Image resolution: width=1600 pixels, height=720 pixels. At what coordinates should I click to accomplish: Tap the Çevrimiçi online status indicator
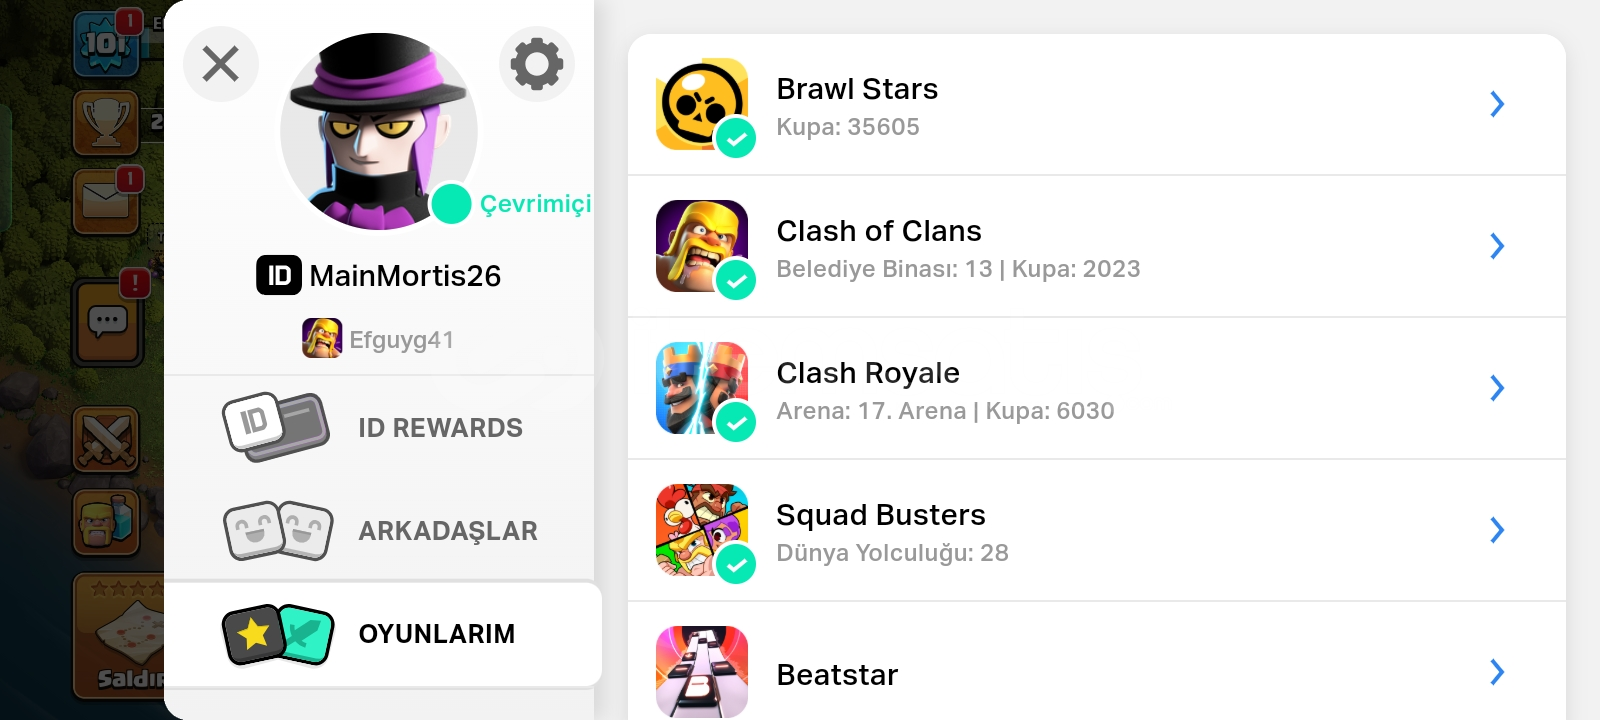tap(512, 204)
